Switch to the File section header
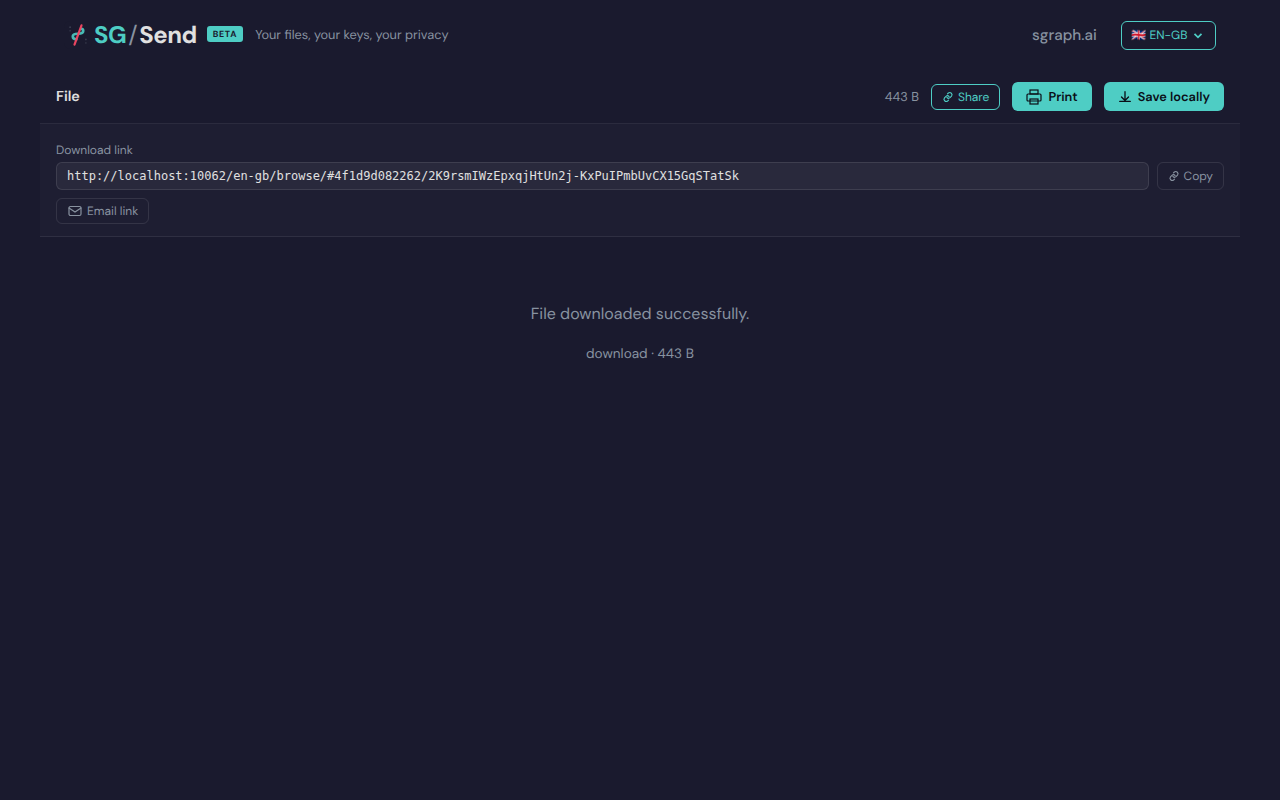The image size is (1280, 800). (67, 96)
